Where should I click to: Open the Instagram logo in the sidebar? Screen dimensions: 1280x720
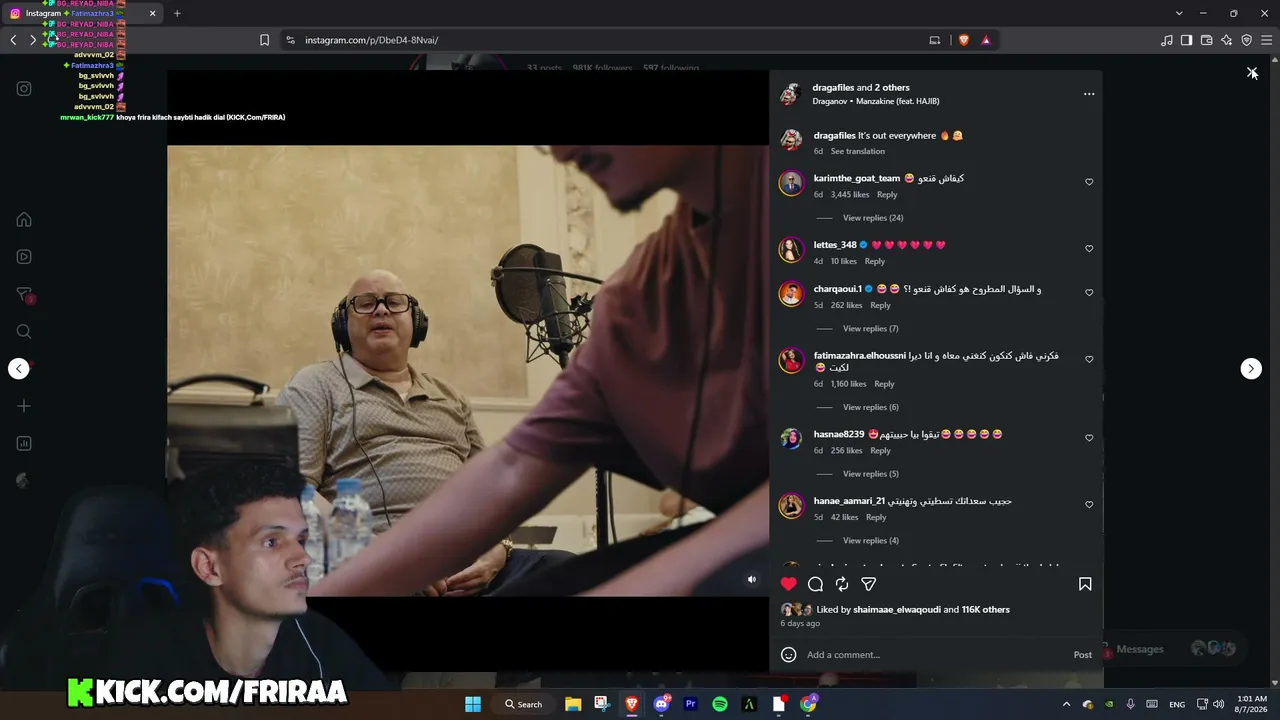24,89
